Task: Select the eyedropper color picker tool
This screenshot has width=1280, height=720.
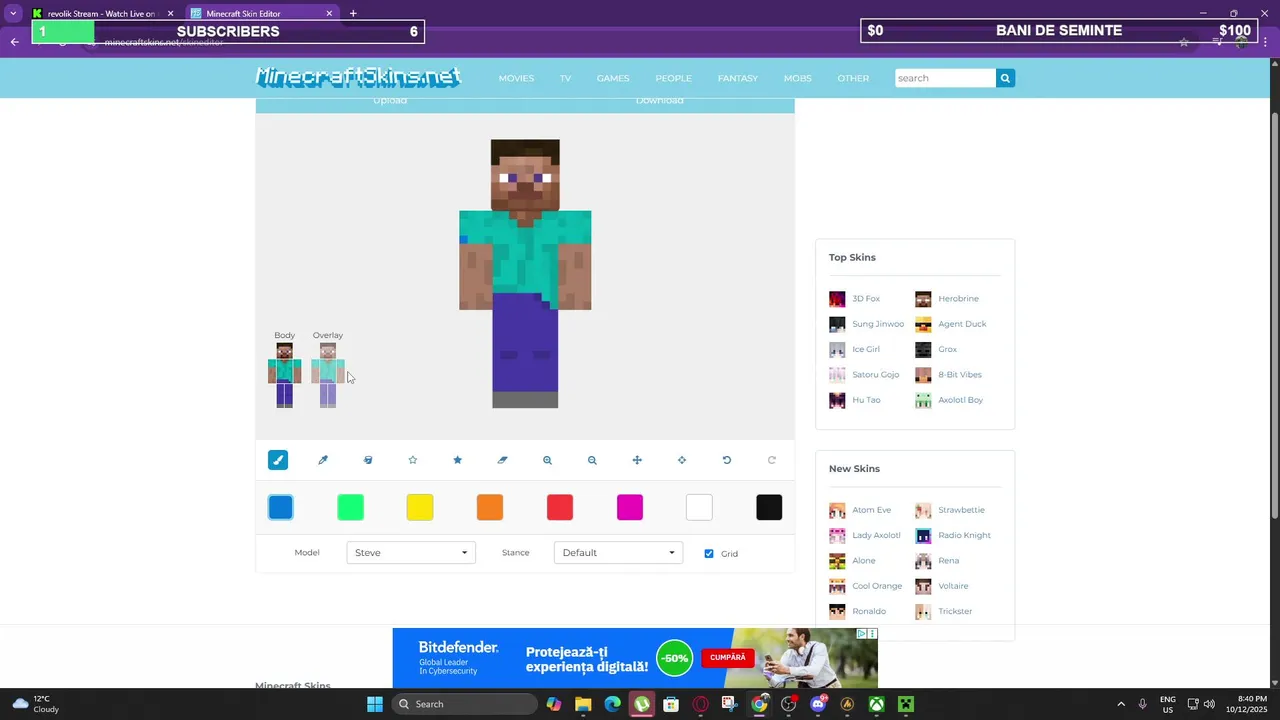Action: 323,460
